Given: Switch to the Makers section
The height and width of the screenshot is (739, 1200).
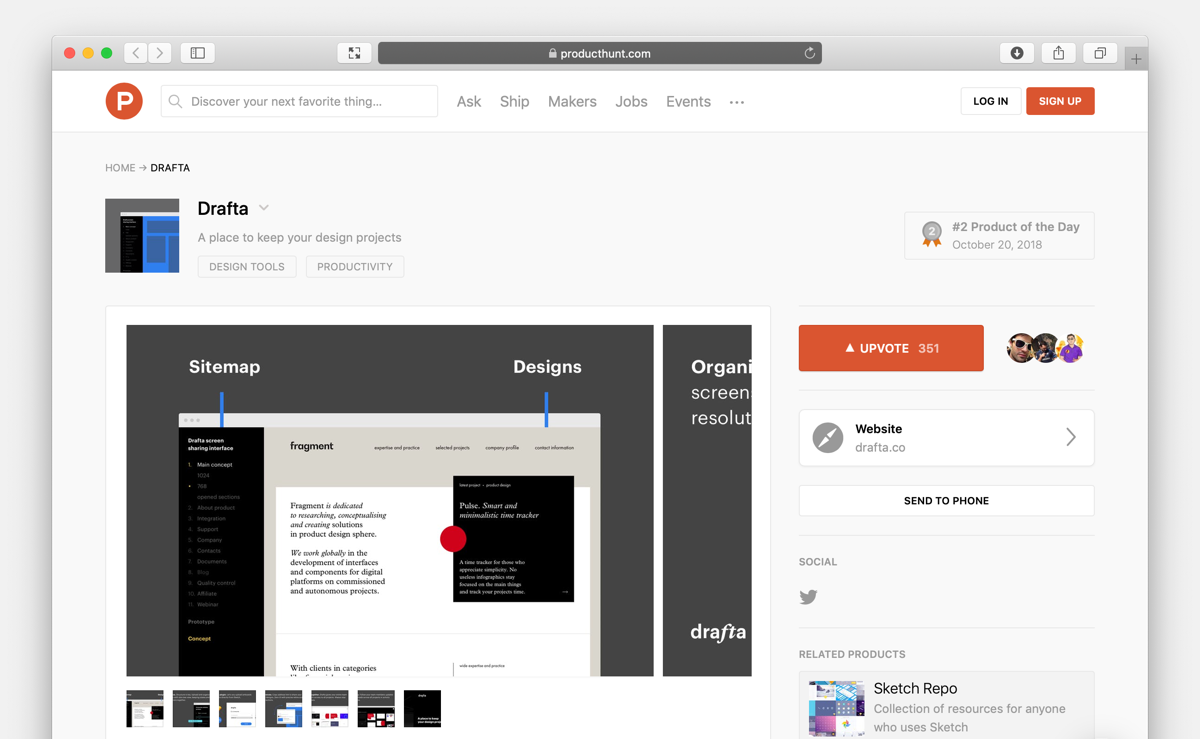Looking at the screenshot, I should tap(571, 101).
